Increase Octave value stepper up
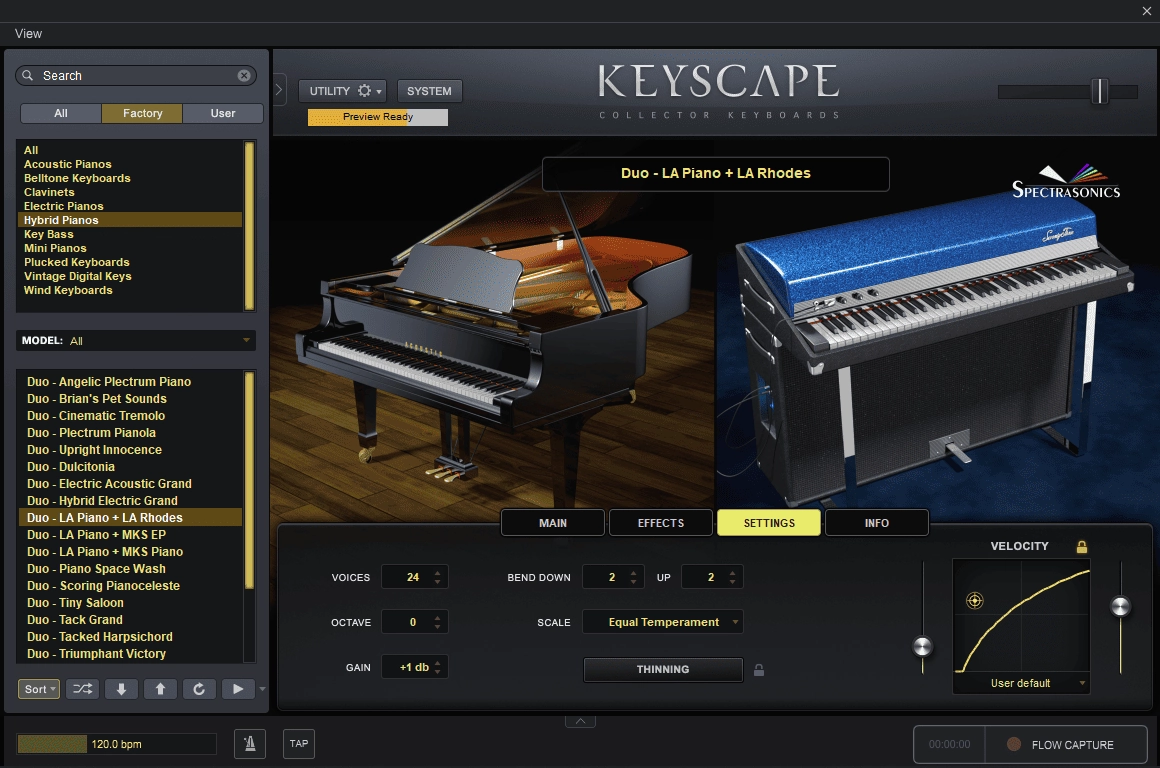1160x768 pixels. [437, 617]
